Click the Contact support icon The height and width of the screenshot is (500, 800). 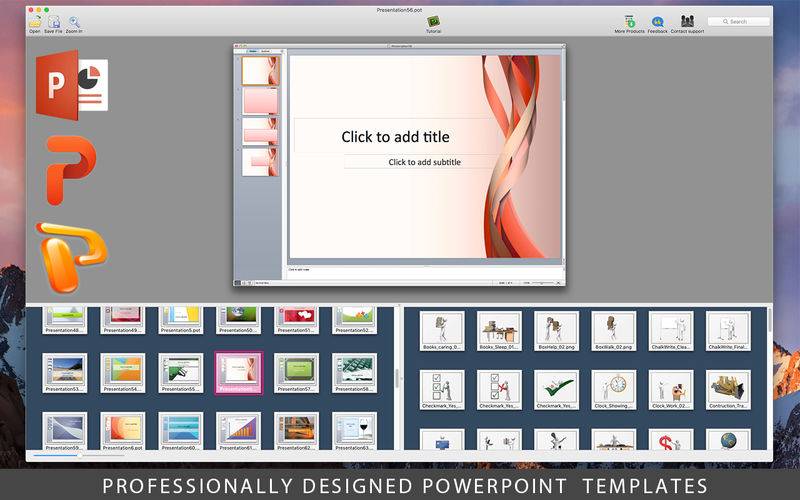coord(687,21)
